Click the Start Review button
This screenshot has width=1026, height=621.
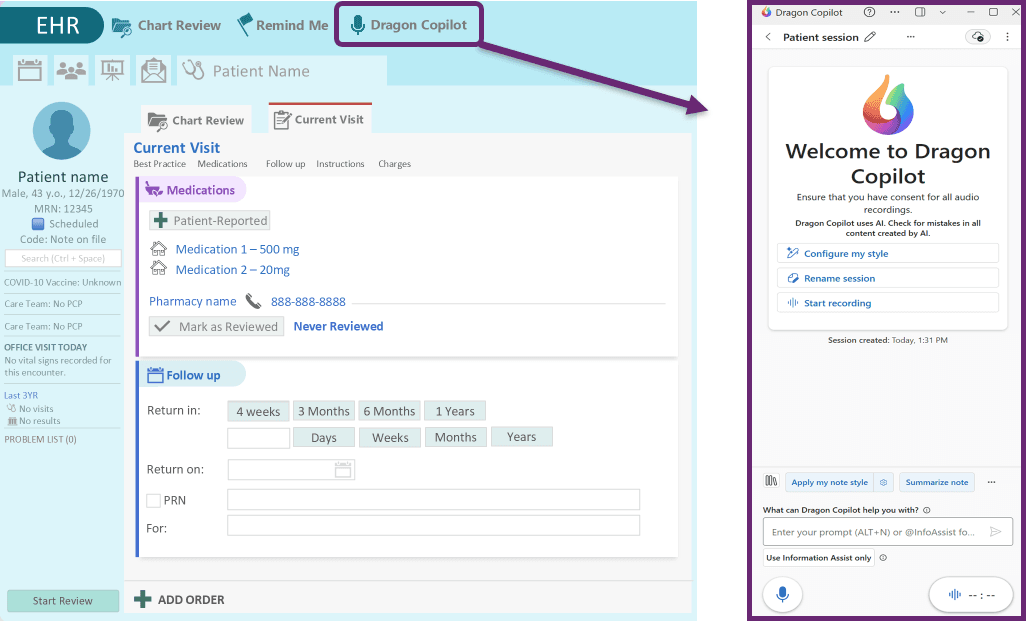[x=63, y=601]
